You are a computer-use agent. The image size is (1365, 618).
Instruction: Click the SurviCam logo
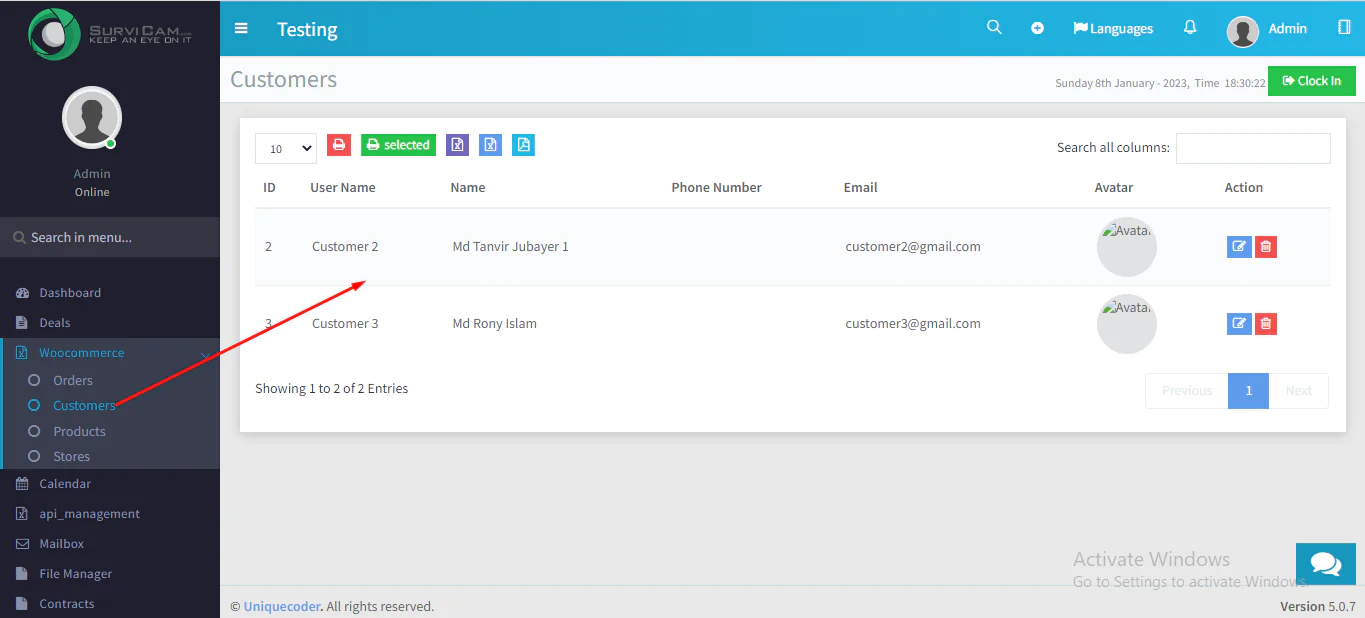pos(110,33)
